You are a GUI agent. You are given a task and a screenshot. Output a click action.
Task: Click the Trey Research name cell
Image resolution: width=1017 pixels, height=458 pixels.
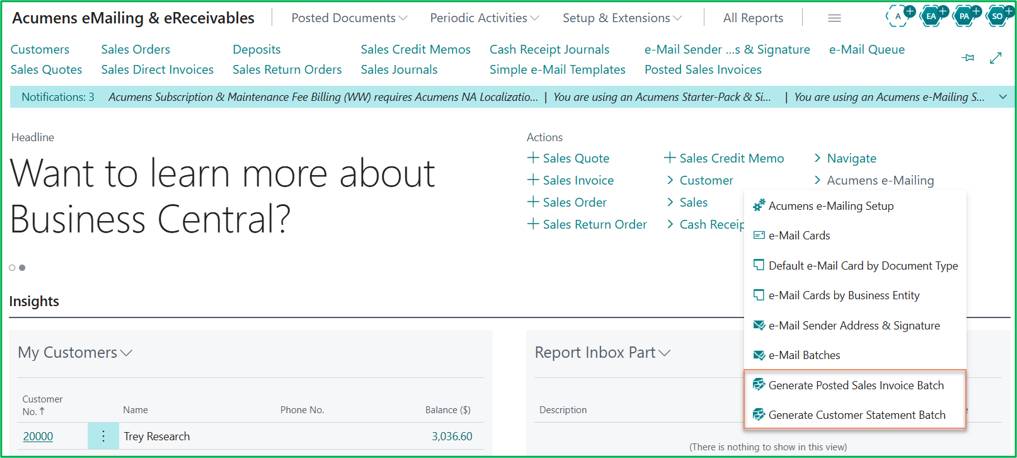(157, 437)
